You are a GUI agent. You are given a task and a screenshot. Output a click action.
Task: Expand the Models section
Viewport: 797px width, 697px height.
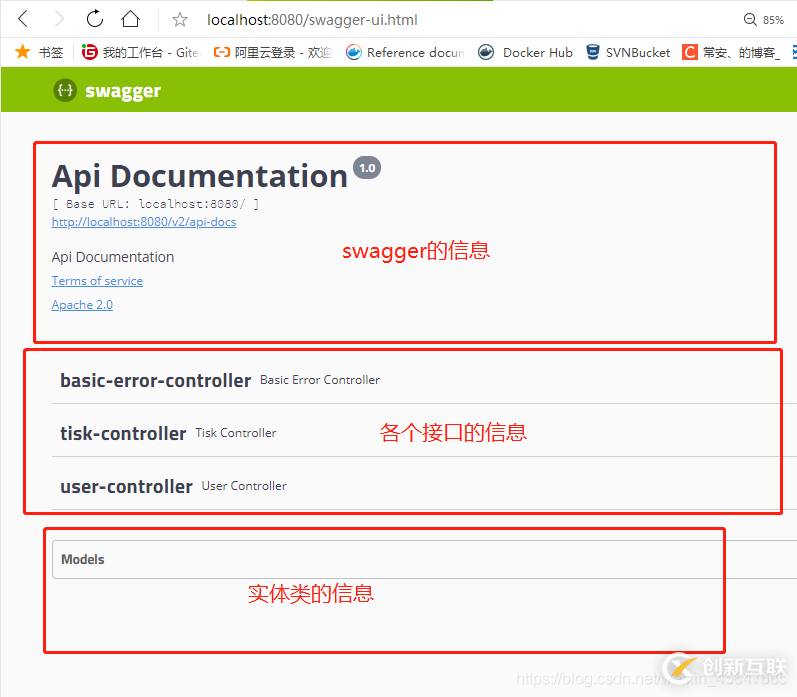click(x=424, y=559)
